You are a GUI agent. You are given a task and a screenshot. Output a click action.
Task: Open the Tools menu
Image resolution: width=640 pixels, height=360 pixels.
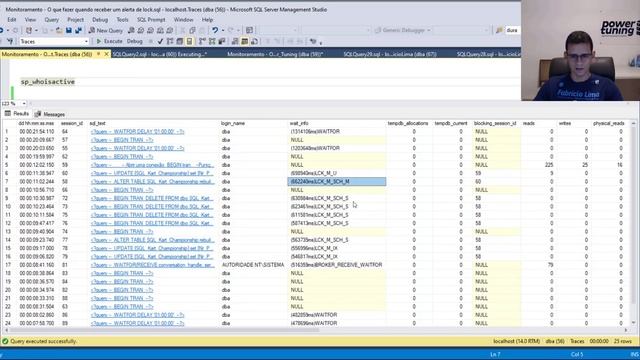click(122, 20)
